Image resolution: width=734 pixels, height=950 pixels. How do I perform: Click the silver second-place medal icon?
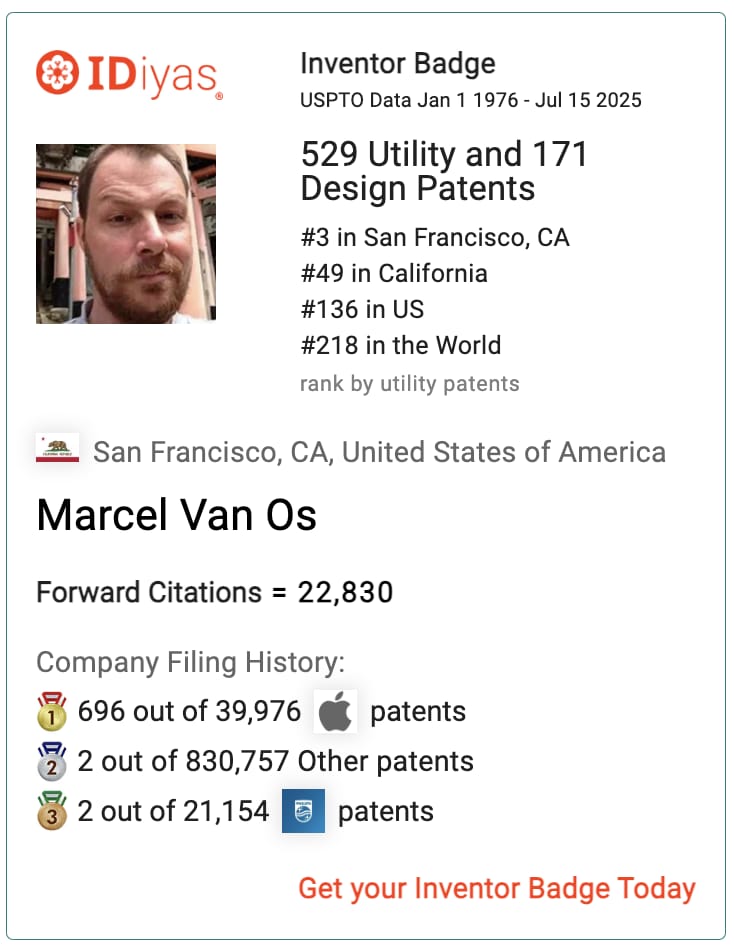[x=52, y=762]
